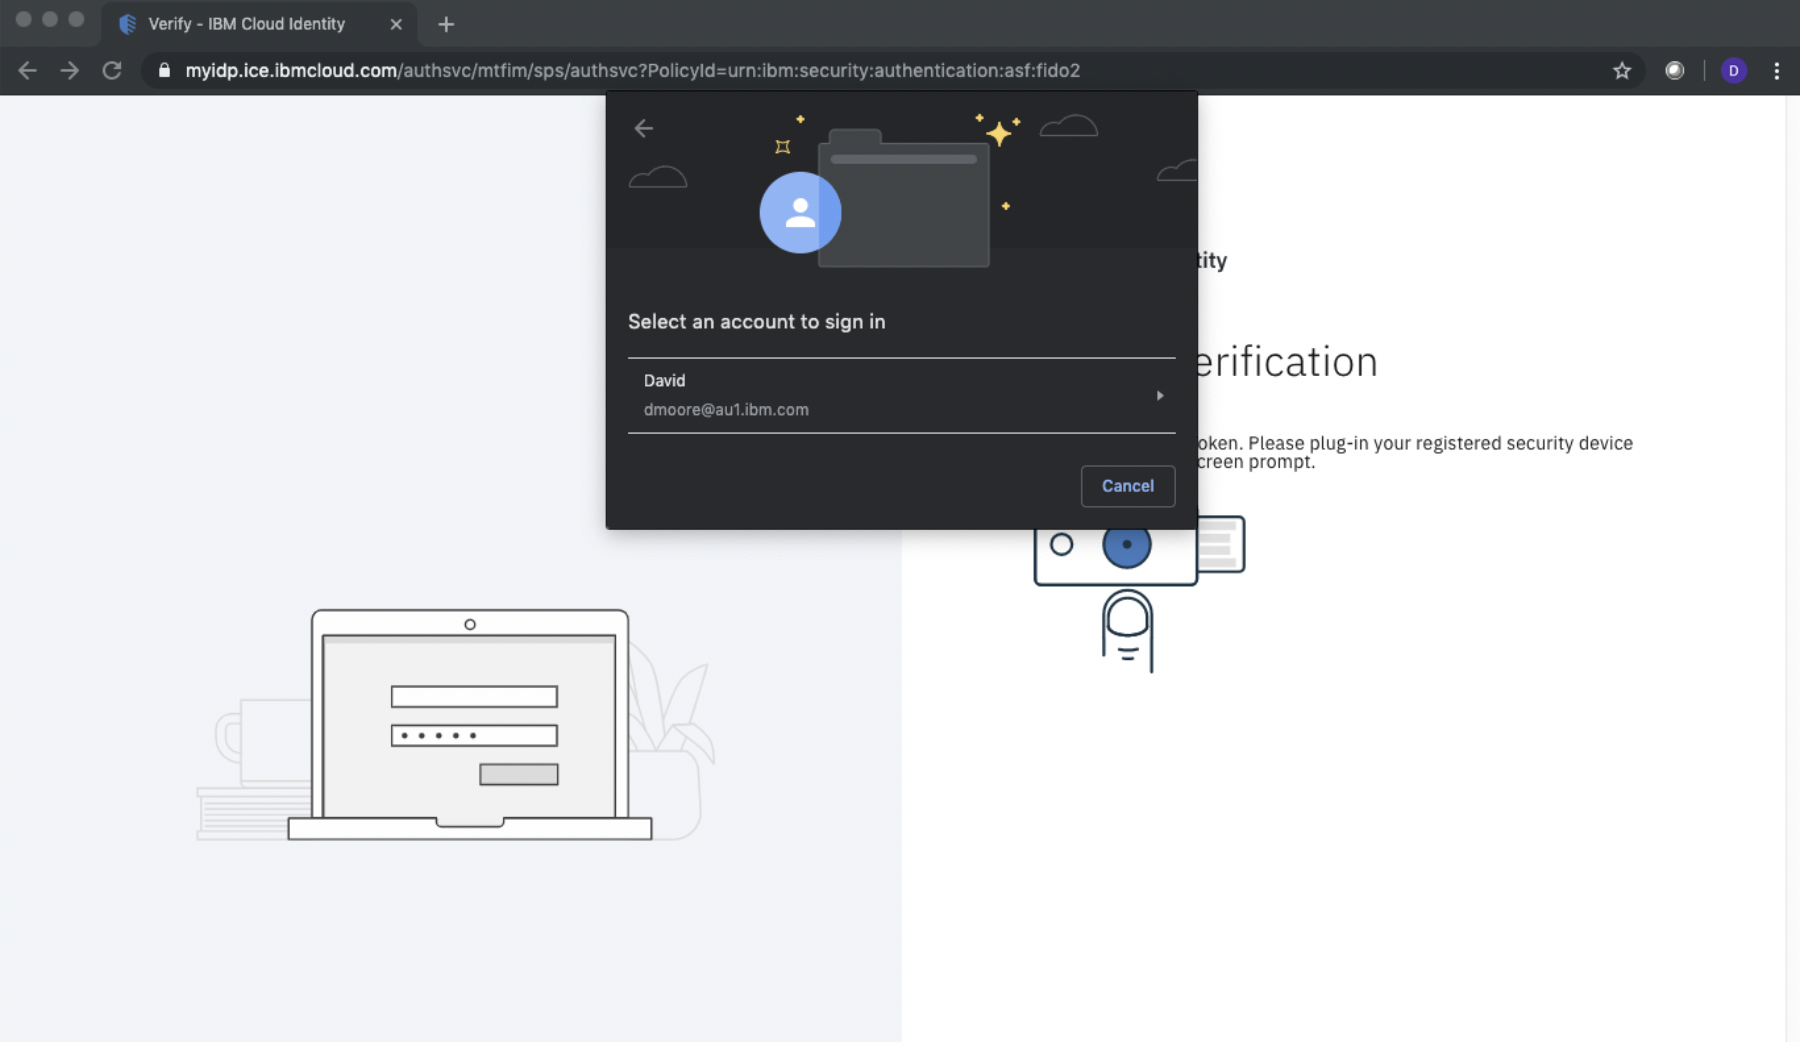This screenshot has height=1050, width=1802.
Task: Click the browser forward arrow
Action: [69, 71]
